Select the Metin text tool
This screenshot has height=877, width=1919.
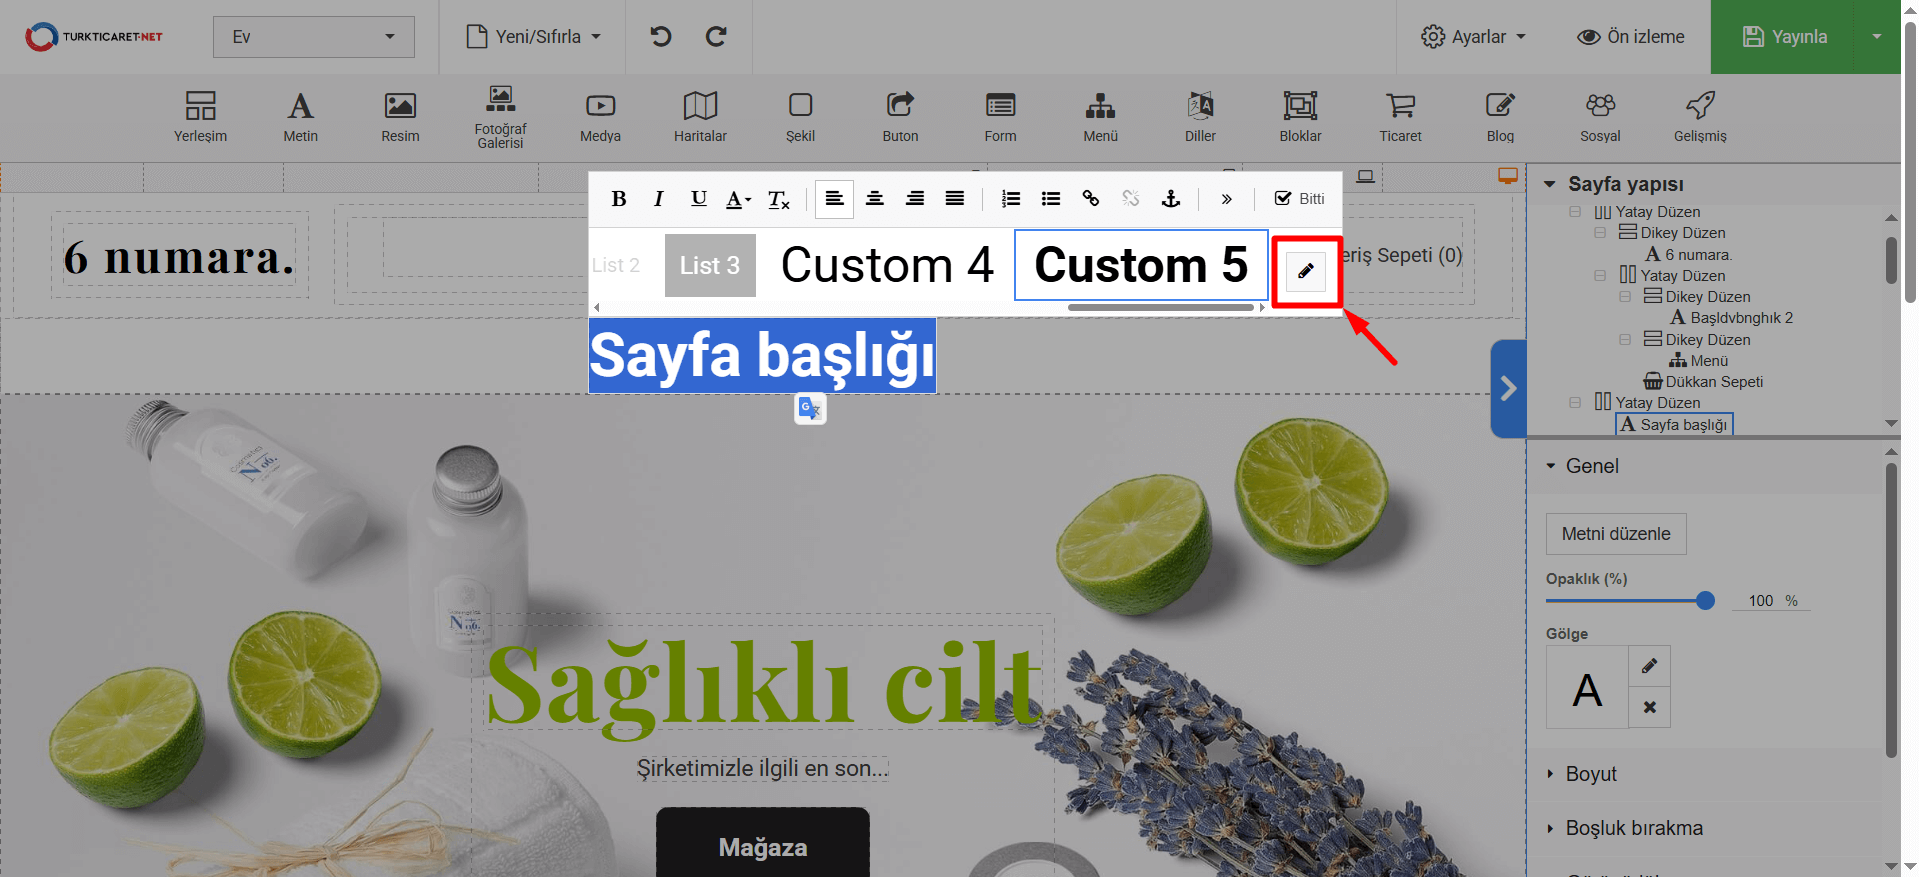coord(300,117)
